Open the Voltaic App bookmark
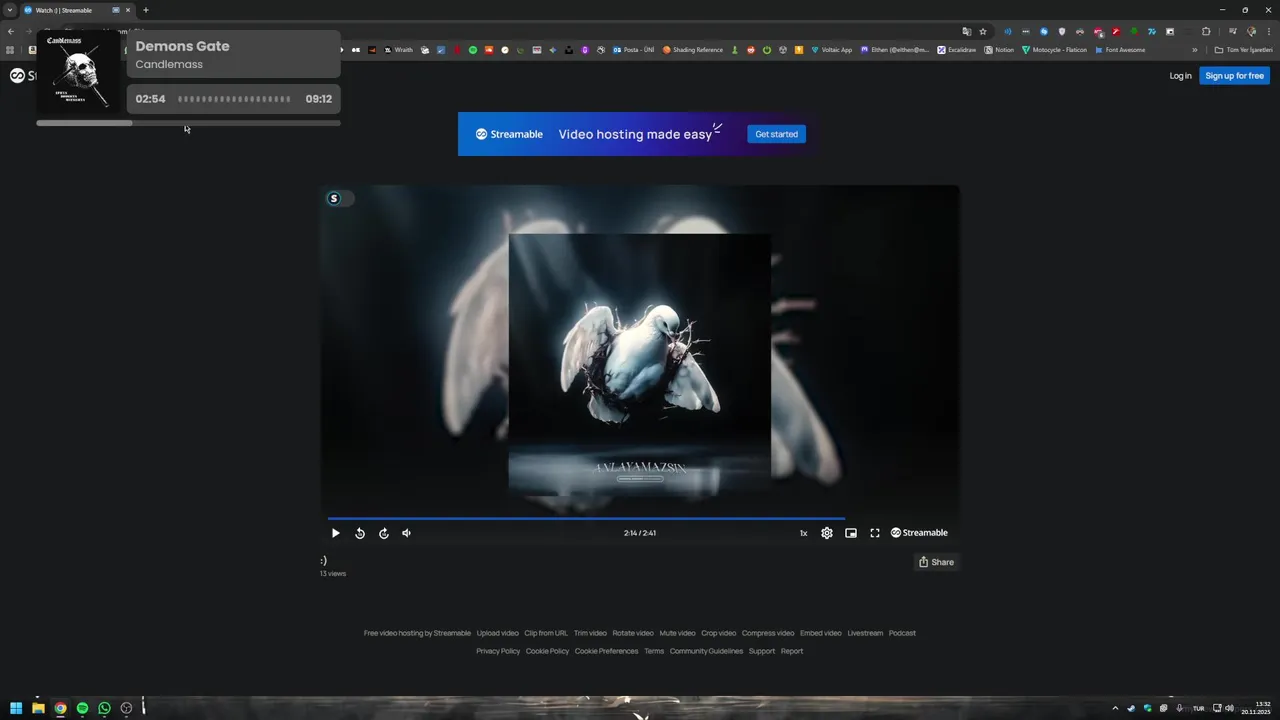Screen dimensions: 1280x720 pyautogui.click(x=832, y=50)
